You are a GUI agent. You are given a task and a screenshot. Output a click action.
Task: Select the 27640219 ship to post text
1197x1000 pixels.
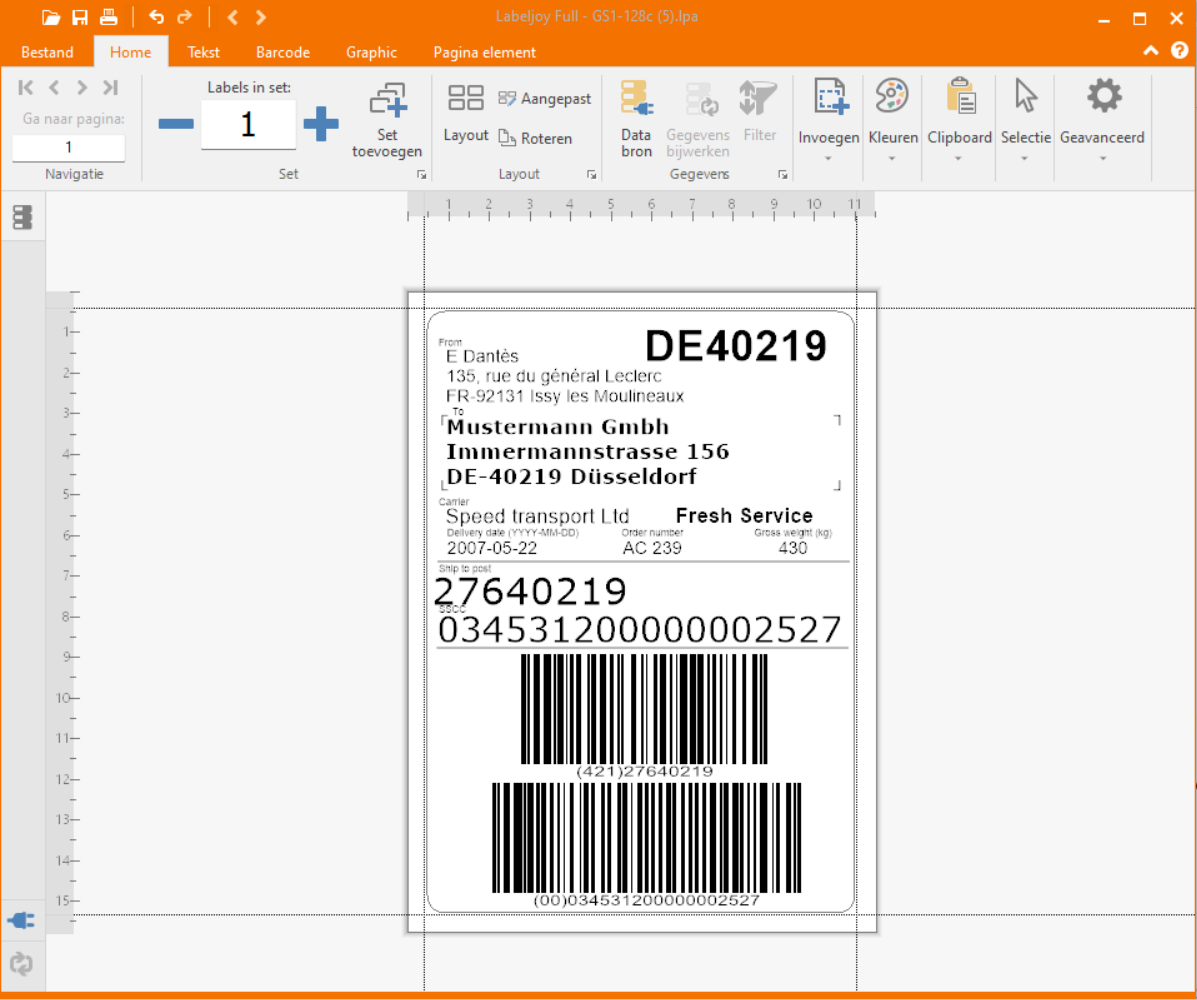(x=530, y=592)
